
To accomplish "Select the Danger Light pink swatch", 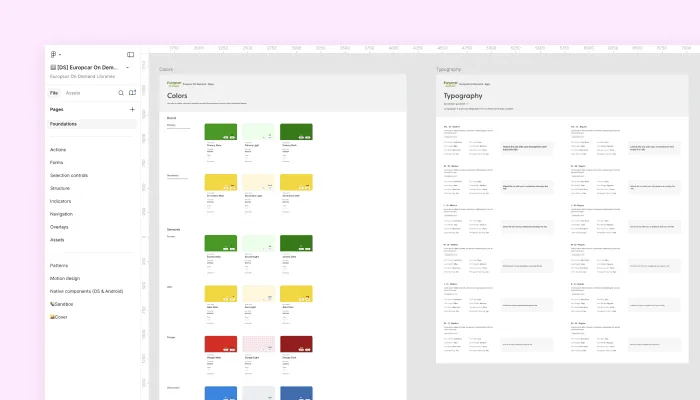I will (258, 344).
